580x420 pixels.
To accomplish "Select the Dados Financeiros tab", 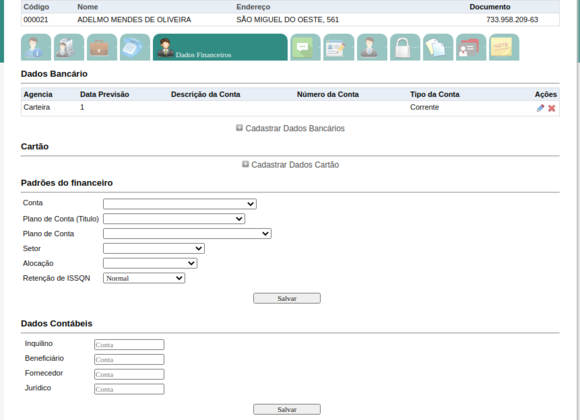I will pos(220,47).
